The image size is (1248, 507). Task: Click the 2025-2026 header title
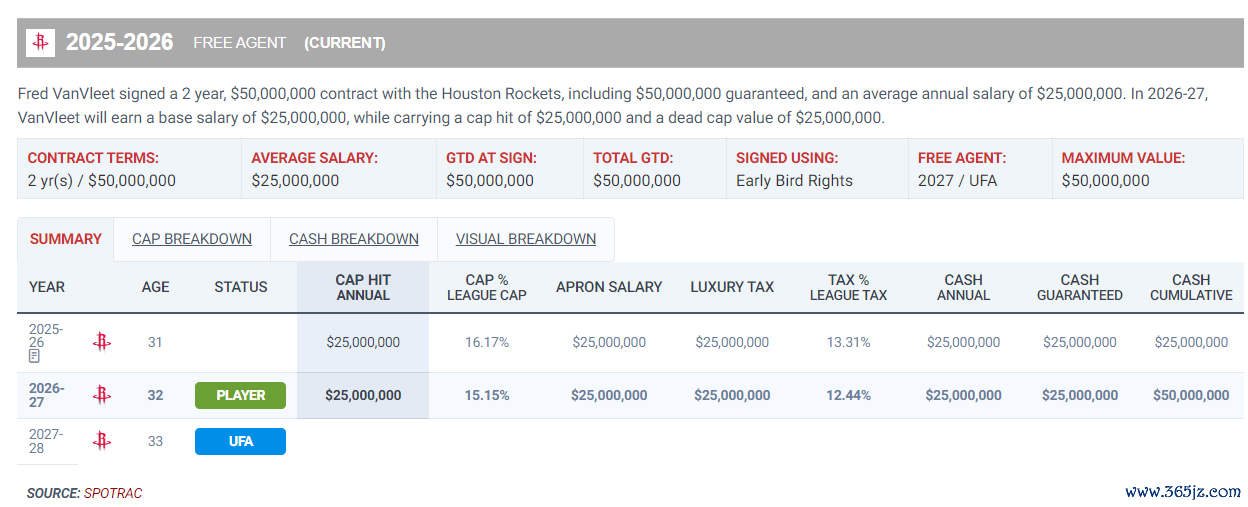click(120, 42)
